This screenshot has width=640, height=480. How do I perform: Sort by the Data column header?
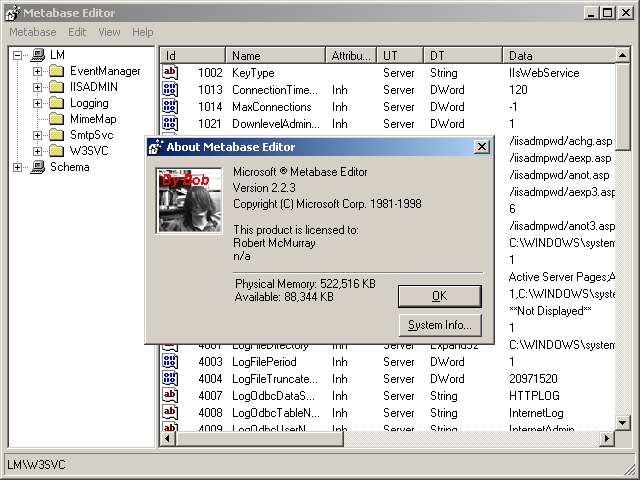(x=559, y=56)
